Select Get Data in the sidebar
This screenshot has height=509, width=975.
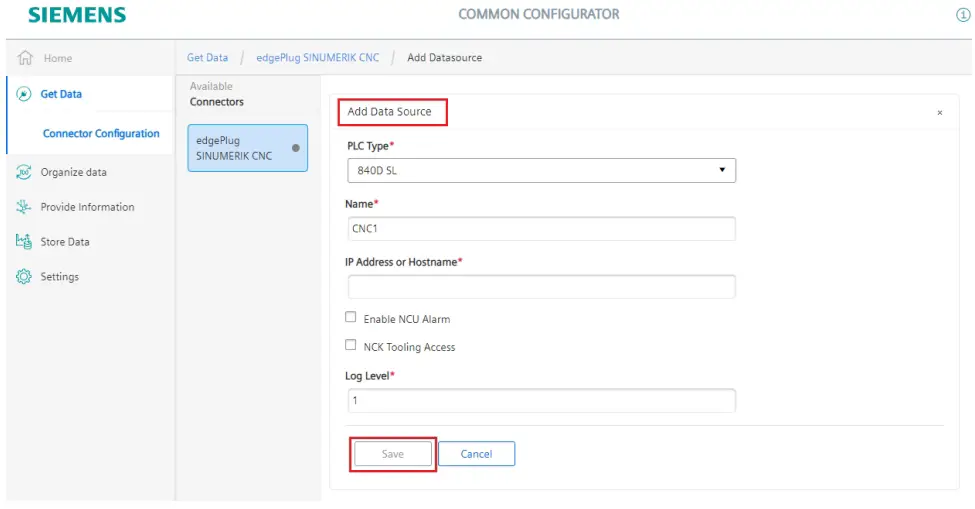coord(61,94)
